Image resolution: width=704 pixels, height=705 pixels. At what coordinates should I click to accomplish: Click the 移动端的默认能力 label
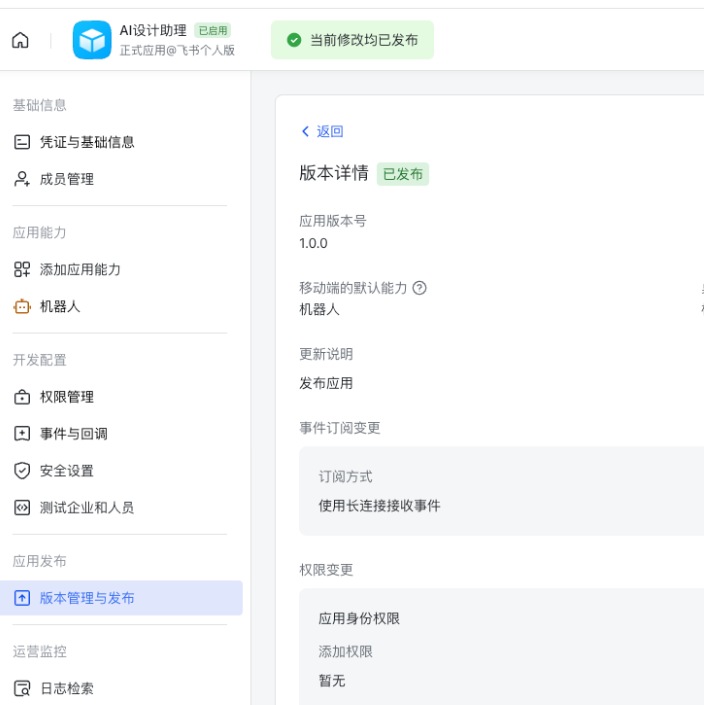(x=353, y=288)
